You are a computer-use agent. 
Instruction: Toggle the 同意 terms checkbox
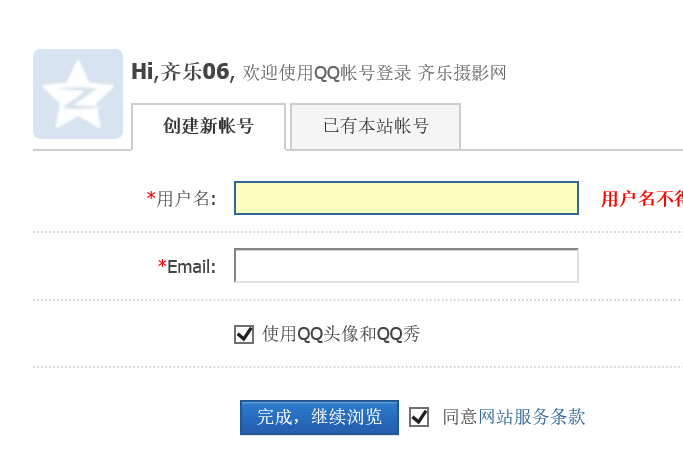click(419, 417)
